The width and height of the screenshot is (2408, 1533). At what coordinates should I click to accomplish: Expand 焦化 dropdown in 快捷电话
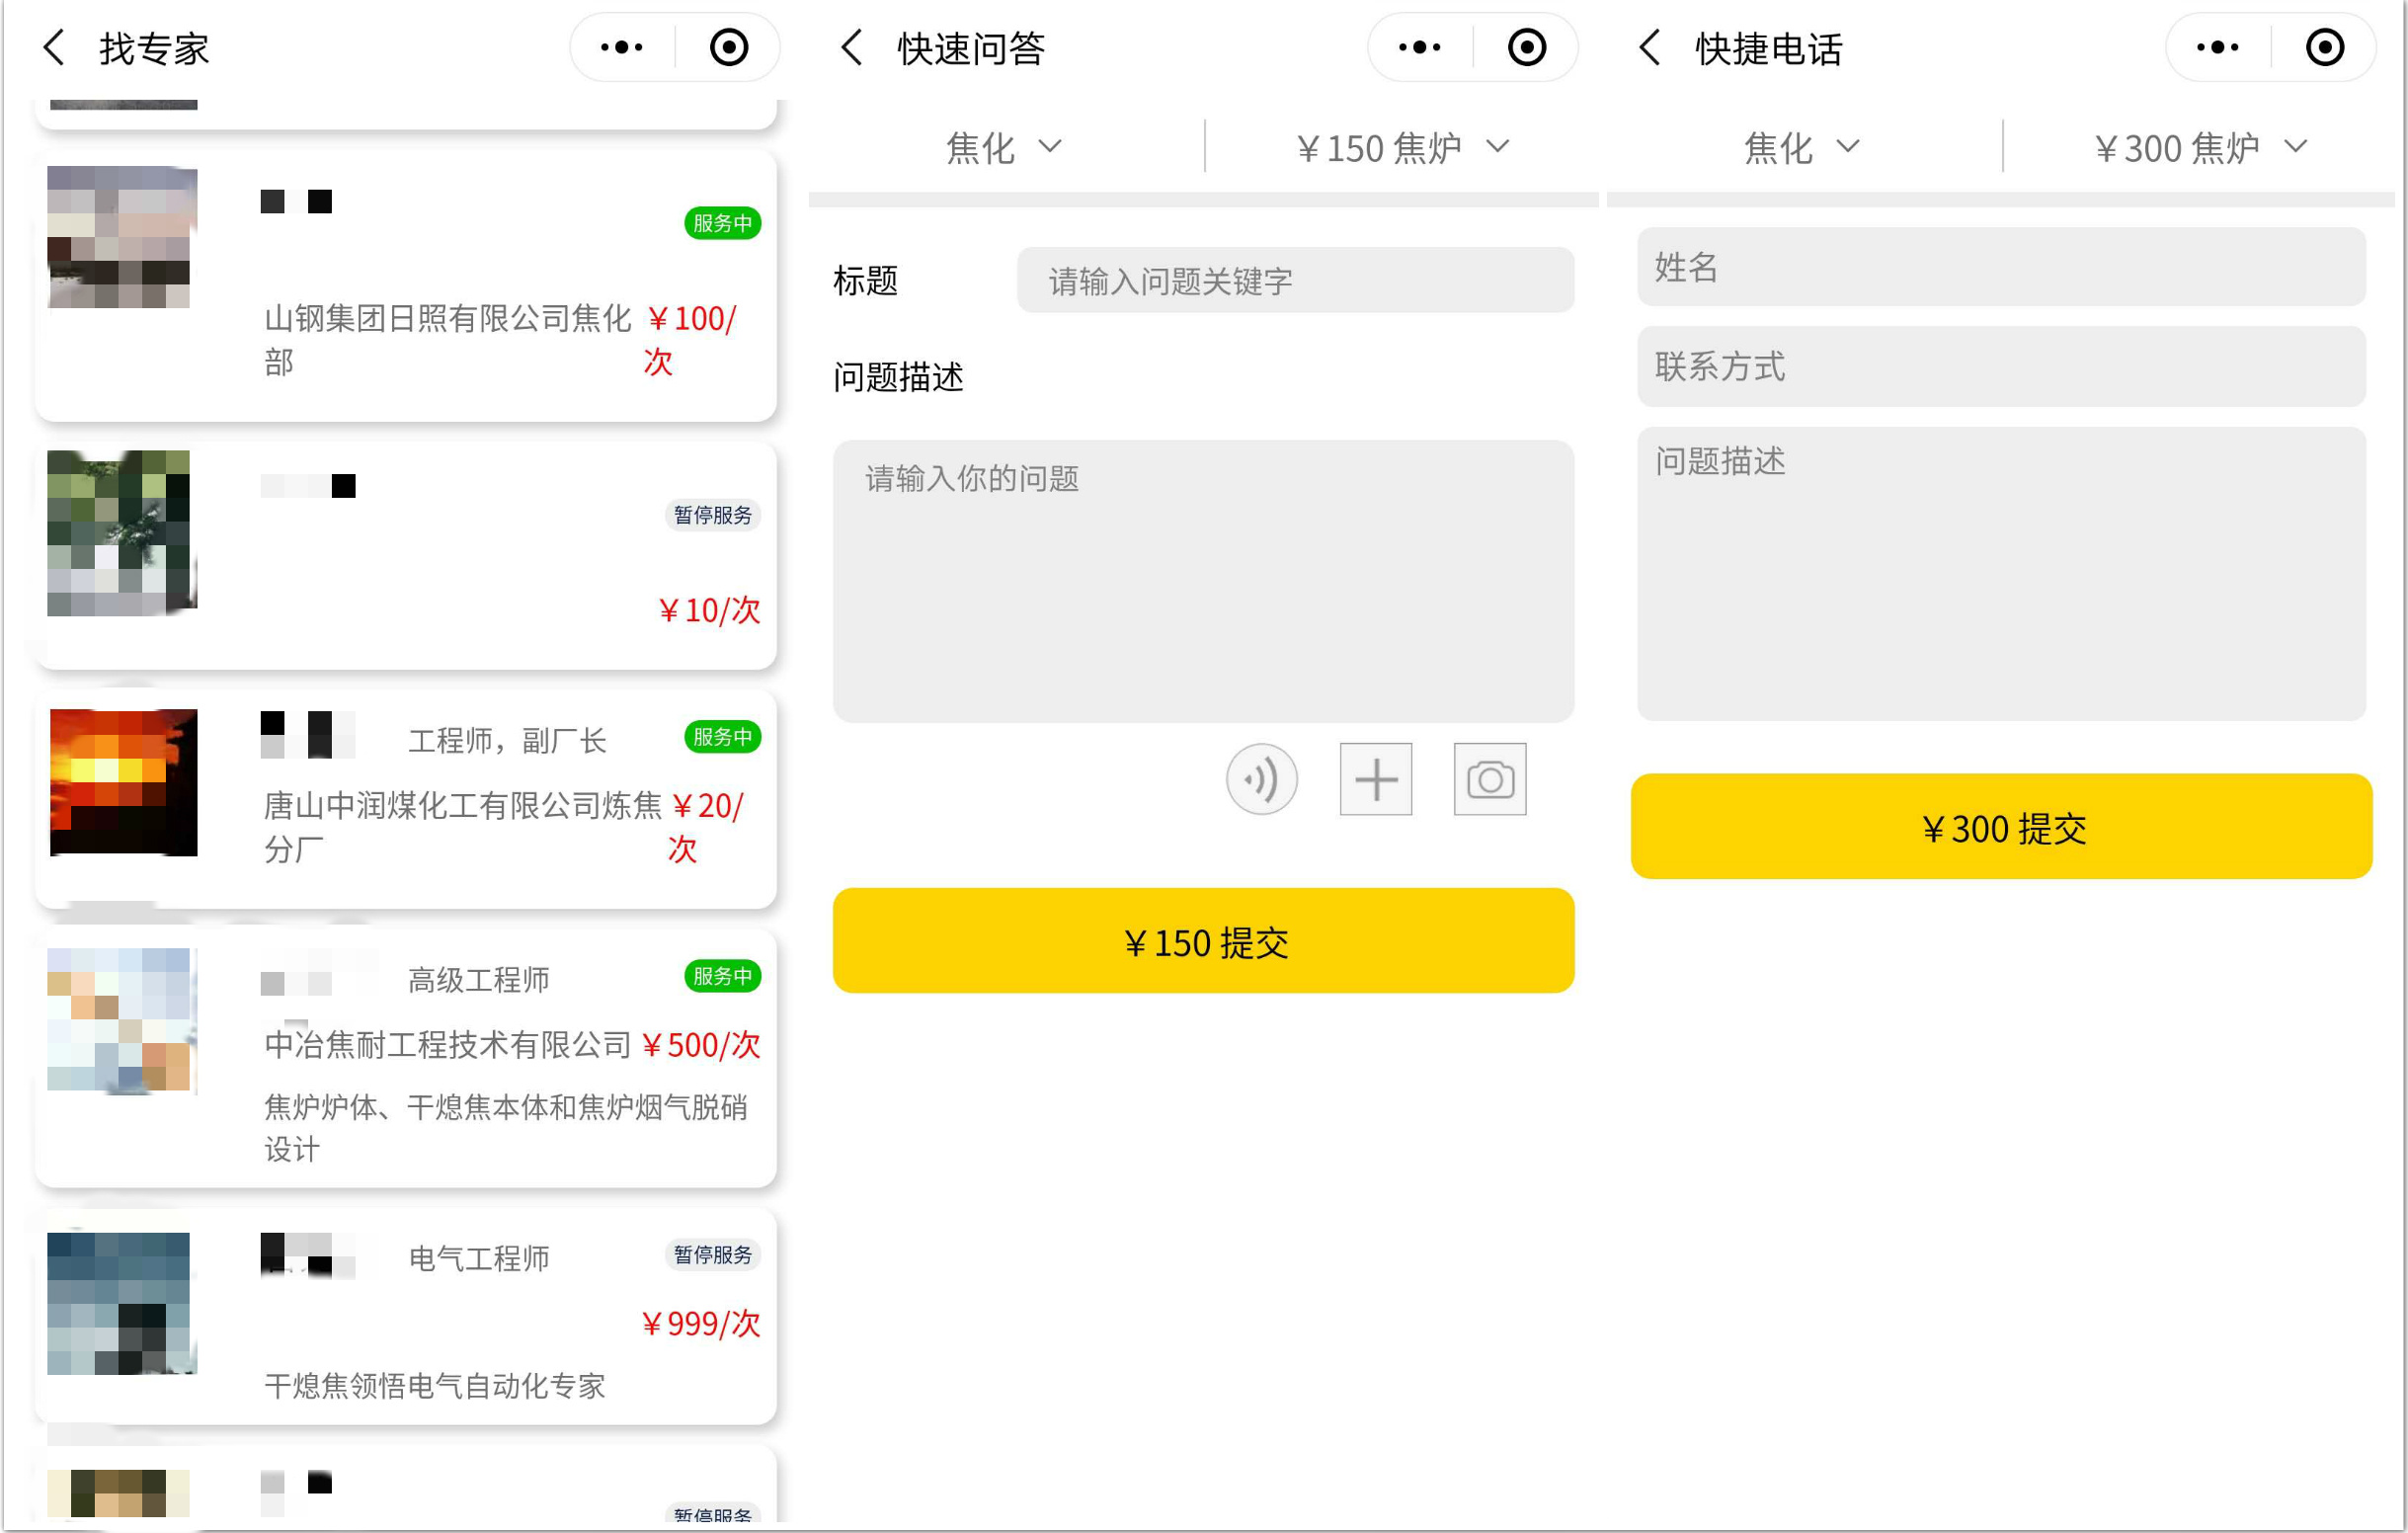pos(1800,148)
